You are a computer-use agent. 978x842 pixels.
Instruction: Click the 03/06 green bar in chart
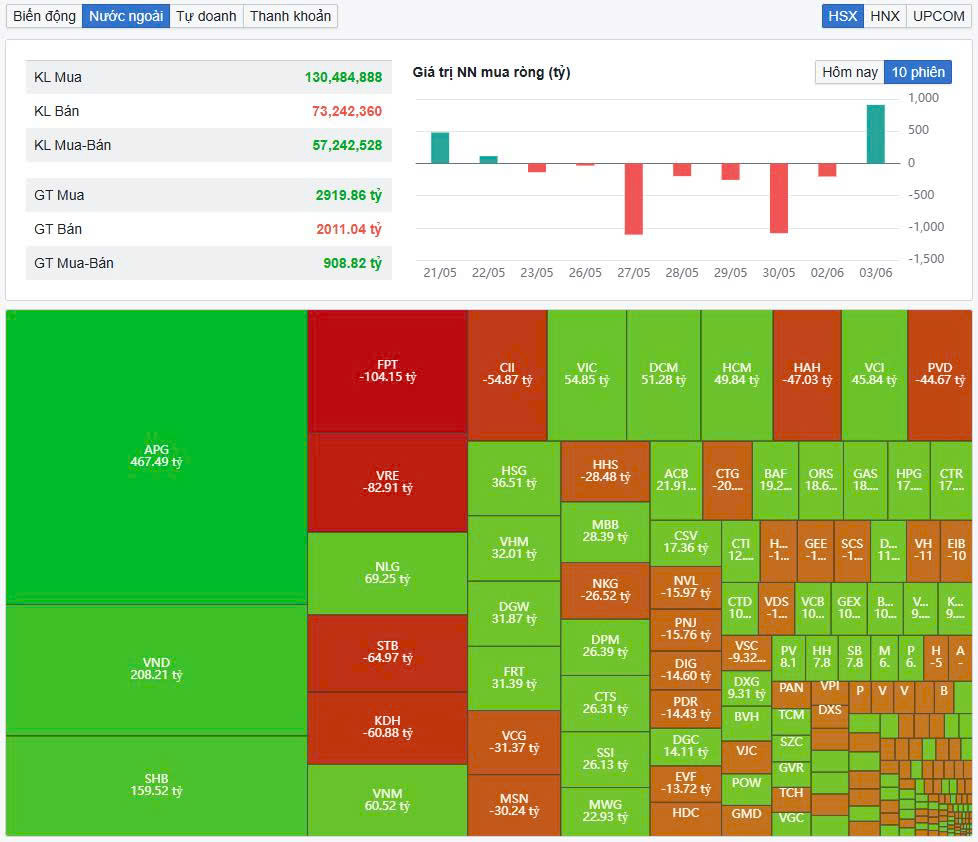(876, 134)
